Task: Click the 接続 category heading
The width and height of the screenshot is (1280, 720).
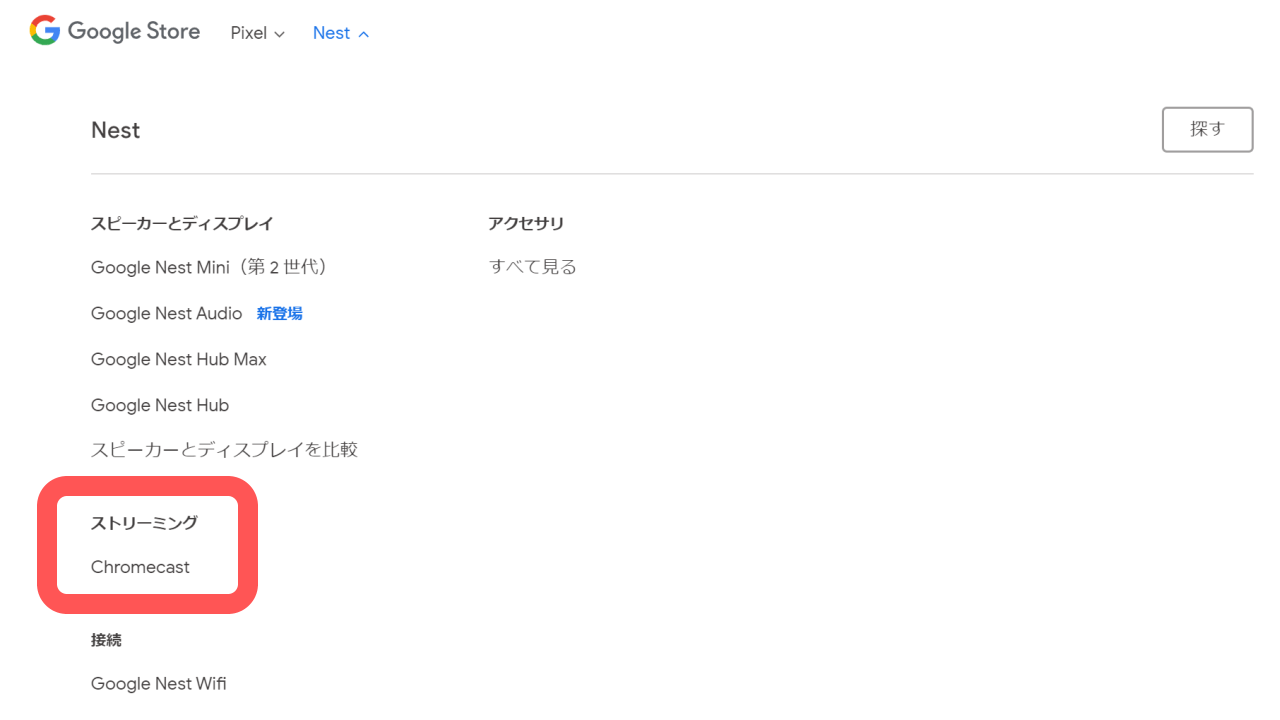Action: 106,640
